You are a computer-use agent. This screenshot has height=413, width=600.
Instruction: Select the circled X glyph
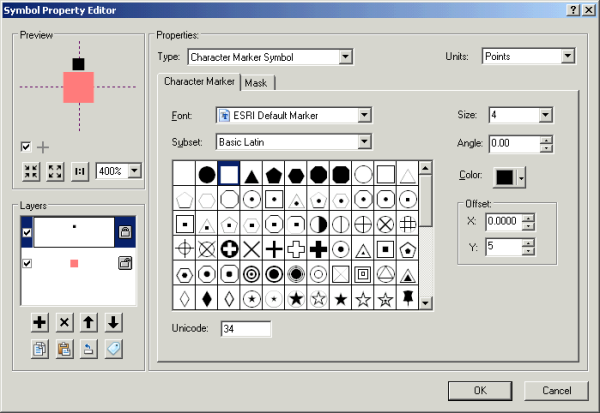pyautogui.click(x=385, y=224)
